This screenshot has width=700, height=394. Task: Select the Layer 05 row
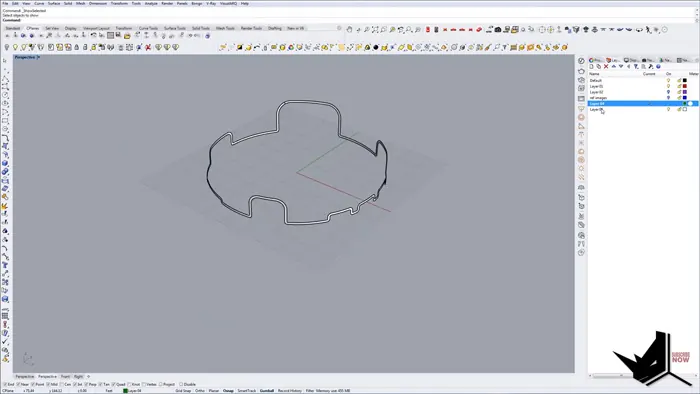coord(643,109)
